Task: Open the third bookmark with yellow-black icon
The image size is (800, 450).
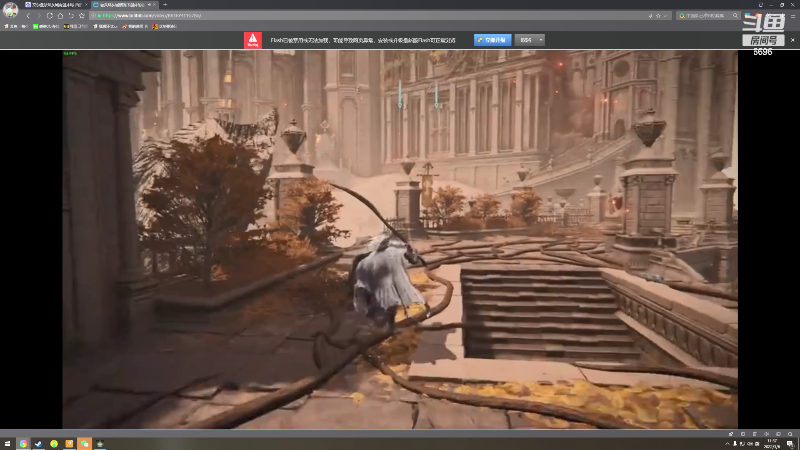Action: tap(77, 26)
